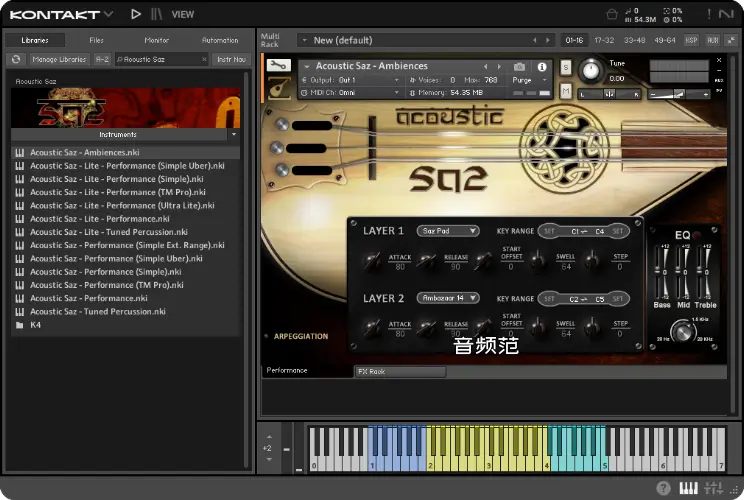Solo the instrument with S button
Image resolution: width=744 pixels, height=500 pixels.
(566, 67)
